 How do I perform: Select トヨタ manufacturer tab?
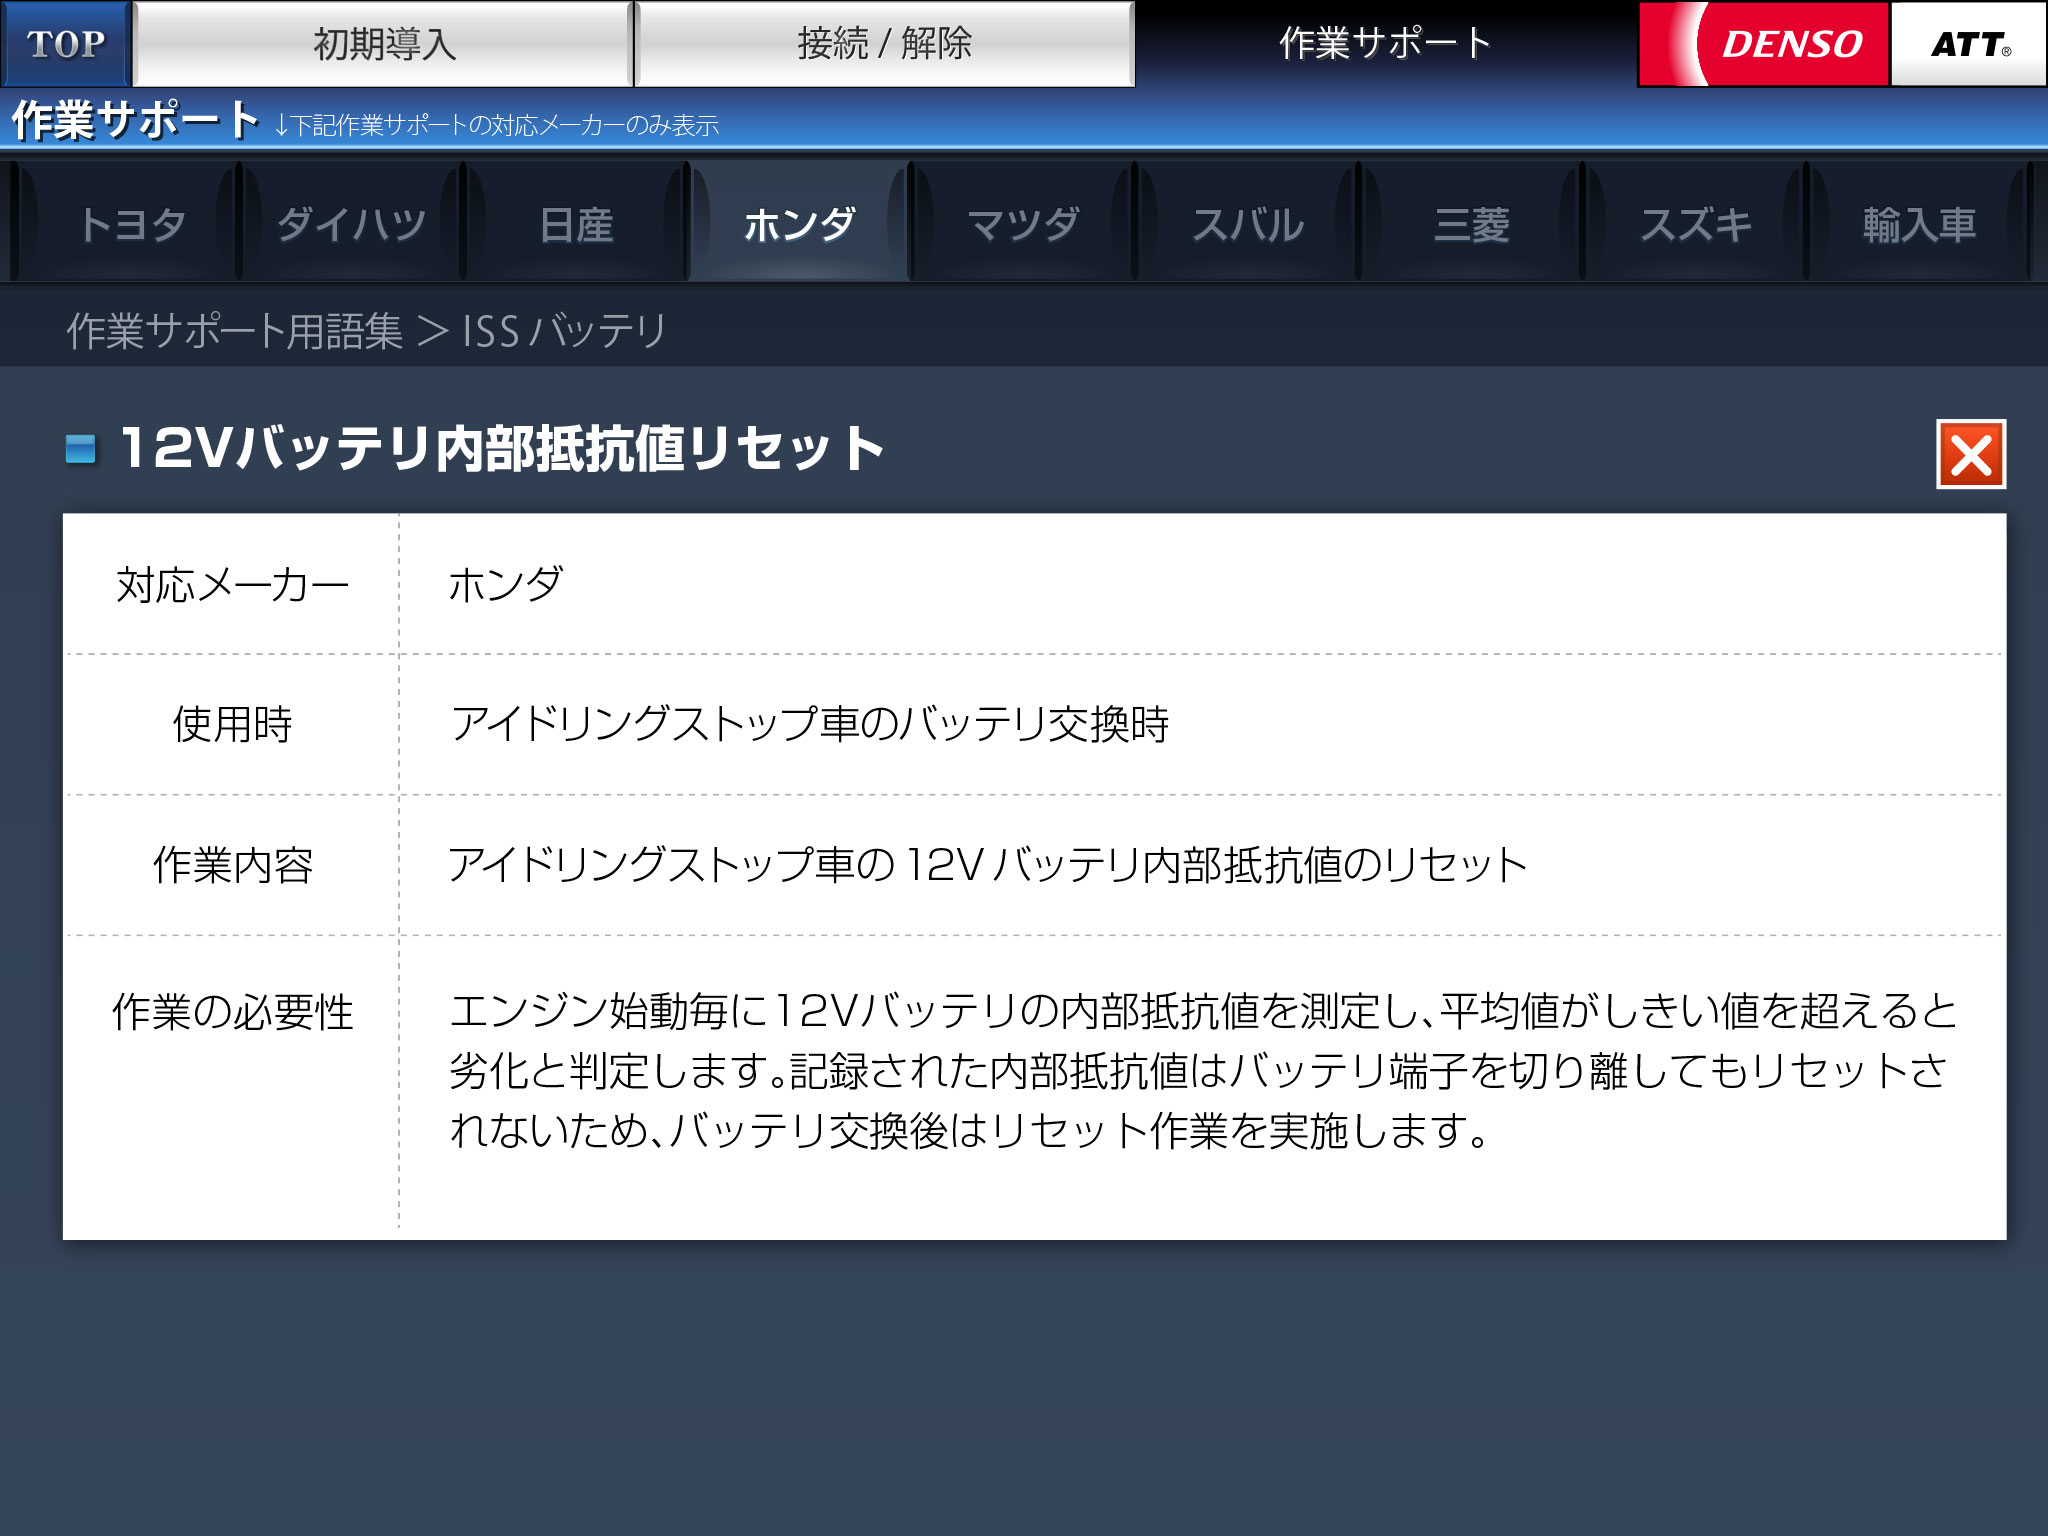point(131,224)
